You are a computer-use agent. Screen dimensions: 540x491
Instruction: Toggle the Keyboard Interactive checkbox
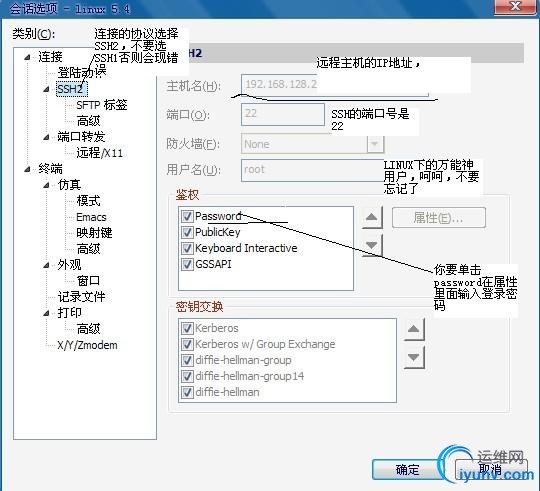[x=187, y=248]
